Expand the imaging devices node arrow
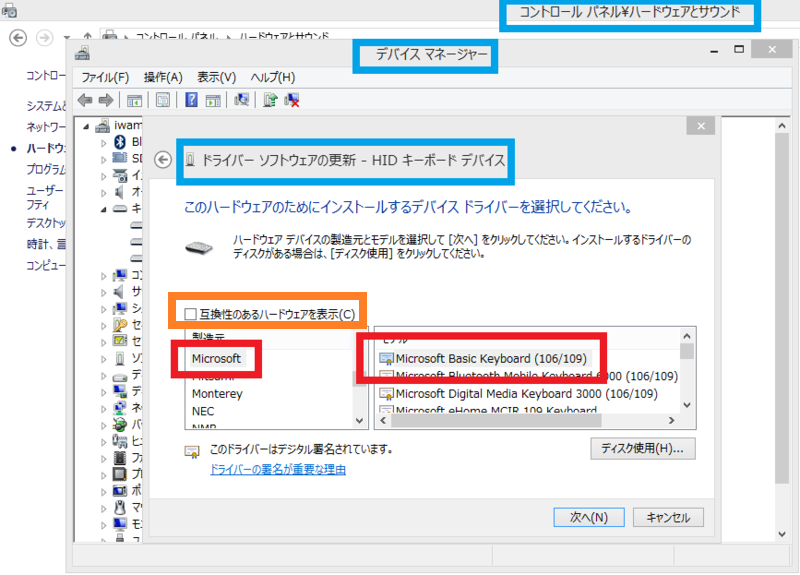800x575 pixels. coord(104,177)
